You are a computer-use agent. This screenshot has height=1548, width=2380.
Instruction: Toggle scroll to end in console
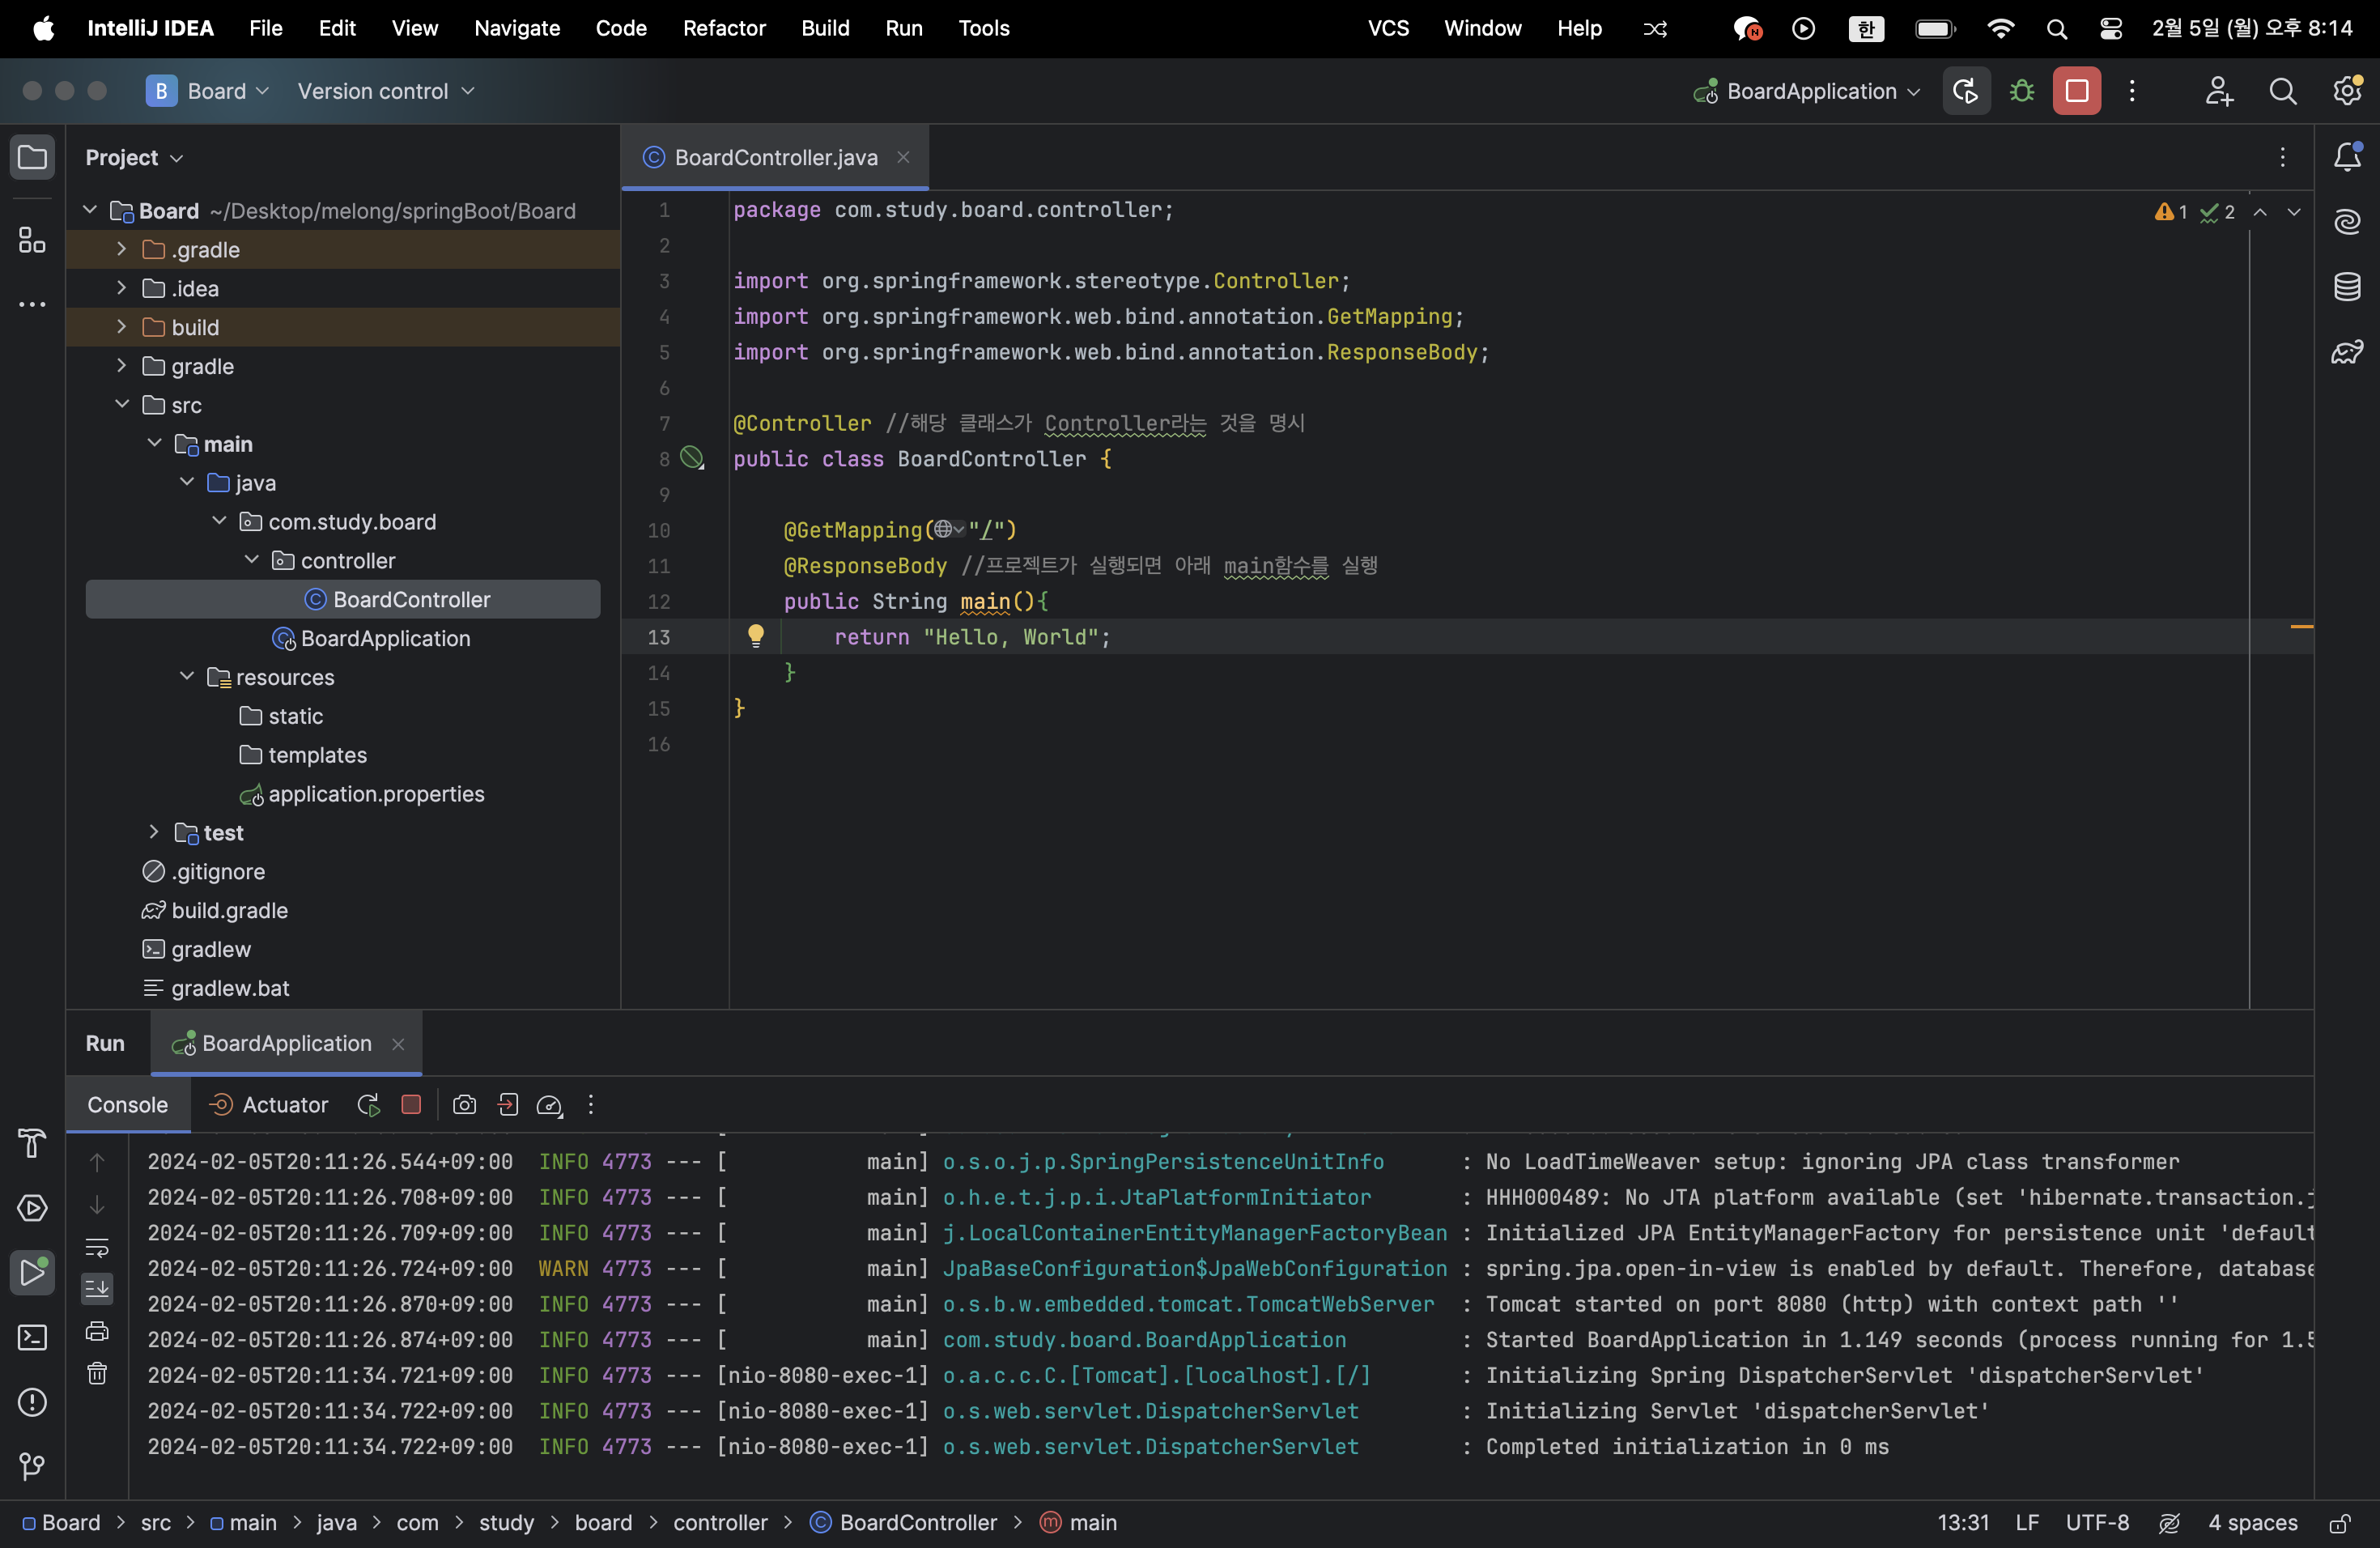[x=97, y=1288]
